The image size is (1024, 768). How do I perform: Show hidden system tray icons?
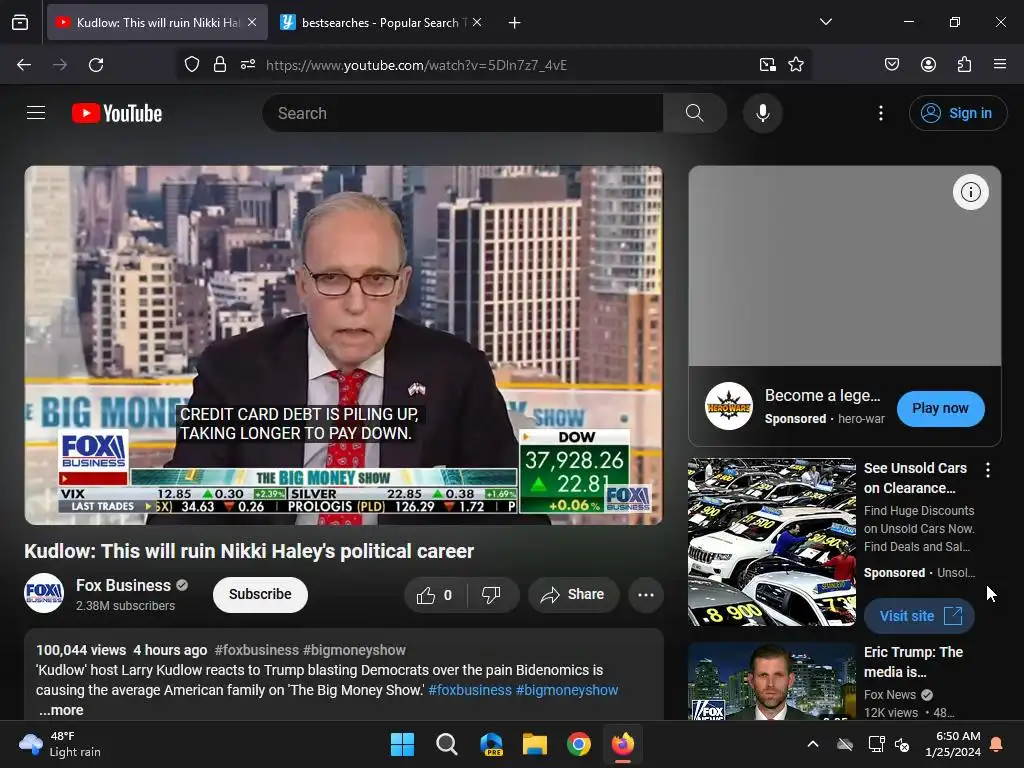pyautogui.click(x=813, y=744)
